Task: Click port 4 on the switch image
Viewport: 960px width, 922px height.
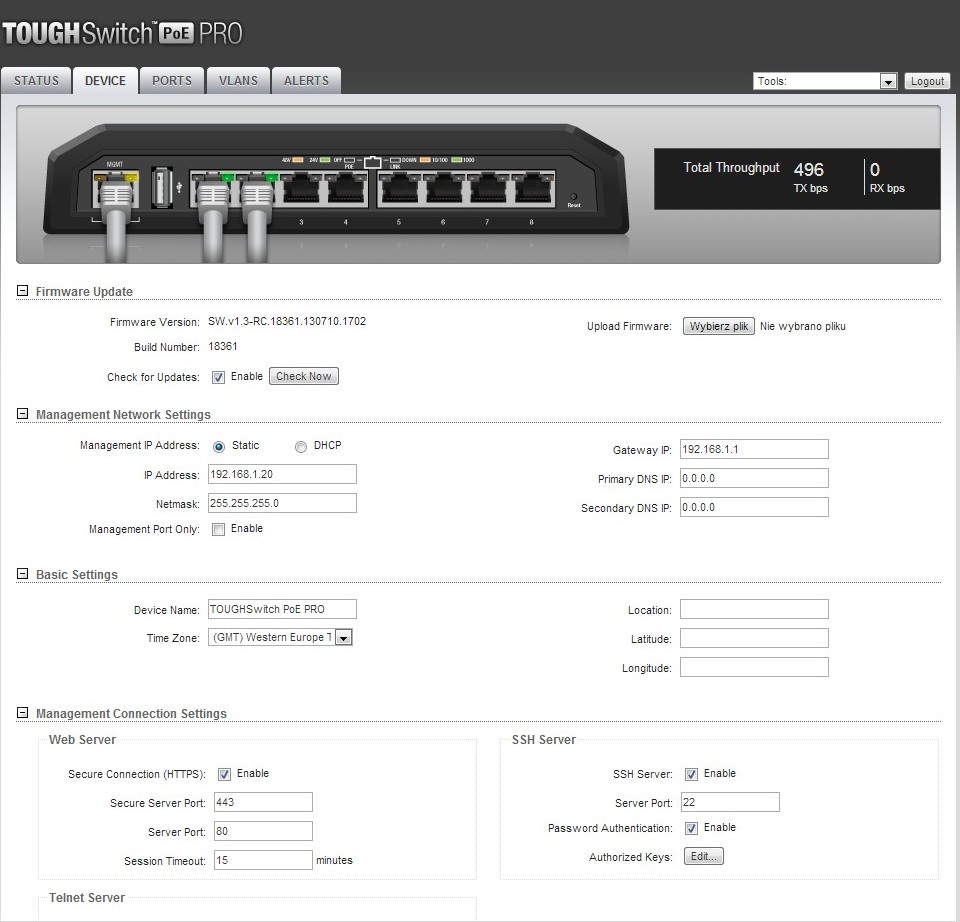Action: 345,190
